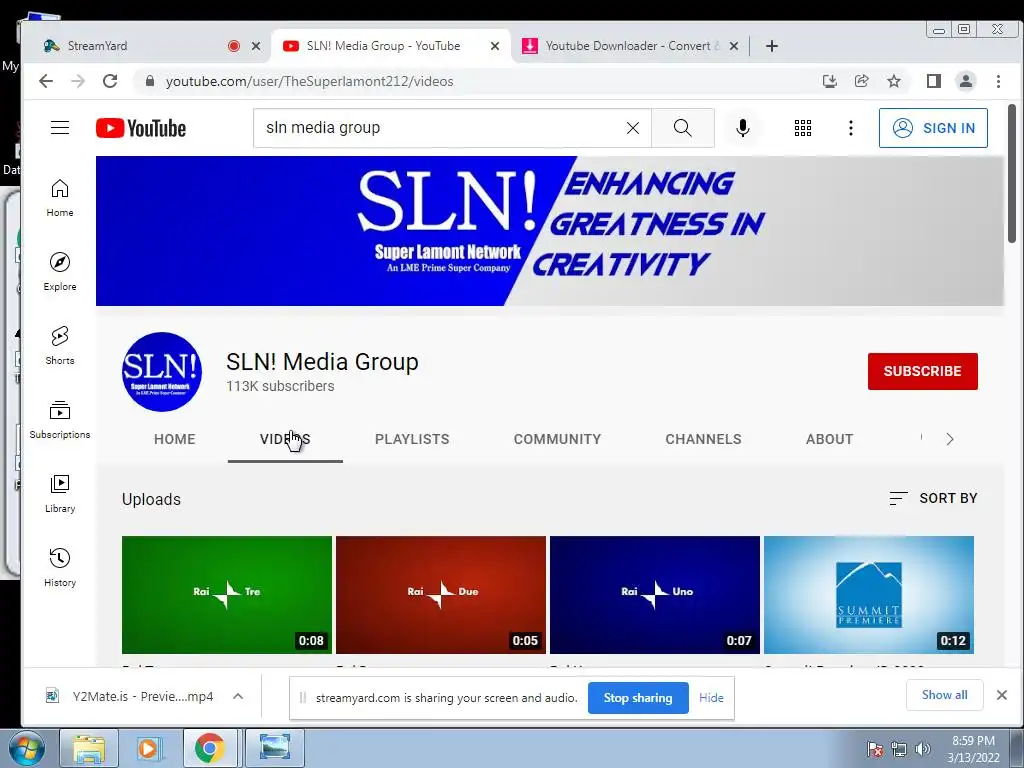Click the SLN! channel avatar
This screenshot has height=768, width=1024.
[x=162, y=372]
